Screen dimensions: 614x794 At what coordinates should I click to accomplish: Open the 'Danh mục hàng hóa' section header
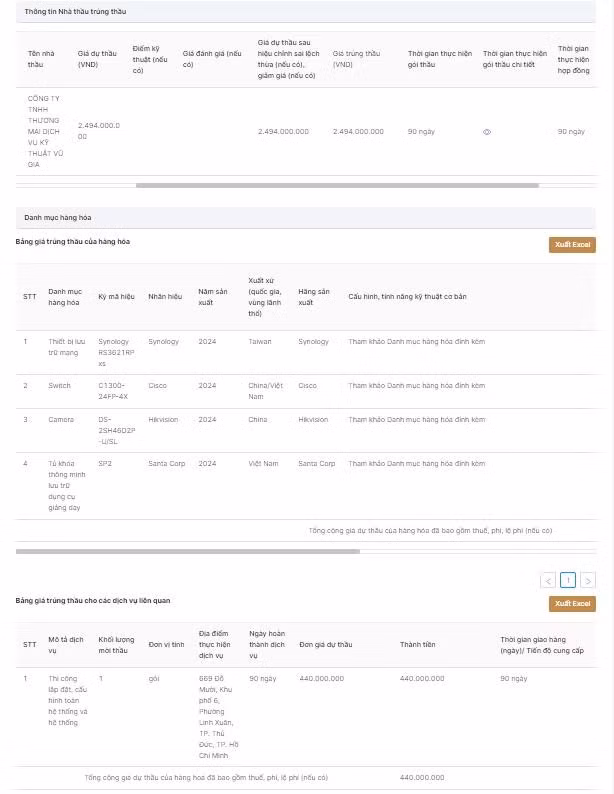coord(58,217)
